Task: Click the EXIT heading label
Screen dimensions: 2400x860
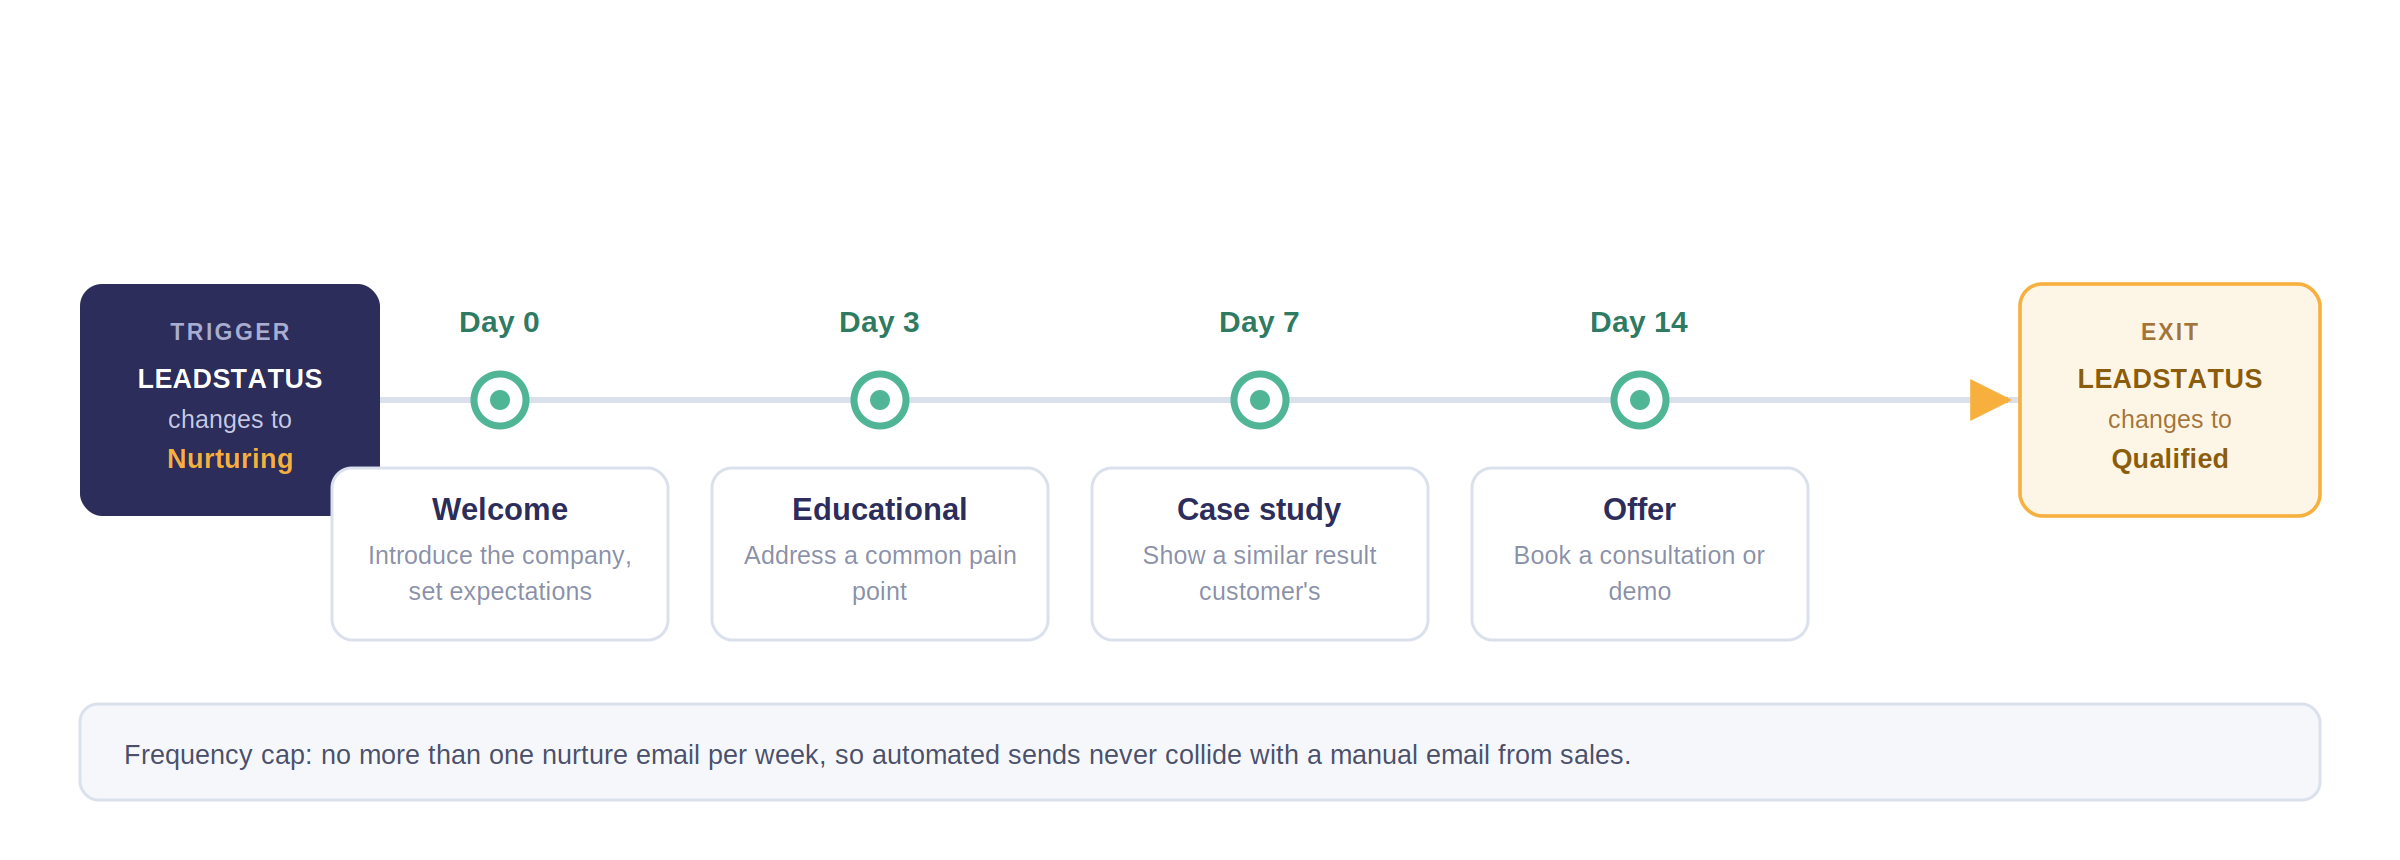Action: pos(2170,332)
